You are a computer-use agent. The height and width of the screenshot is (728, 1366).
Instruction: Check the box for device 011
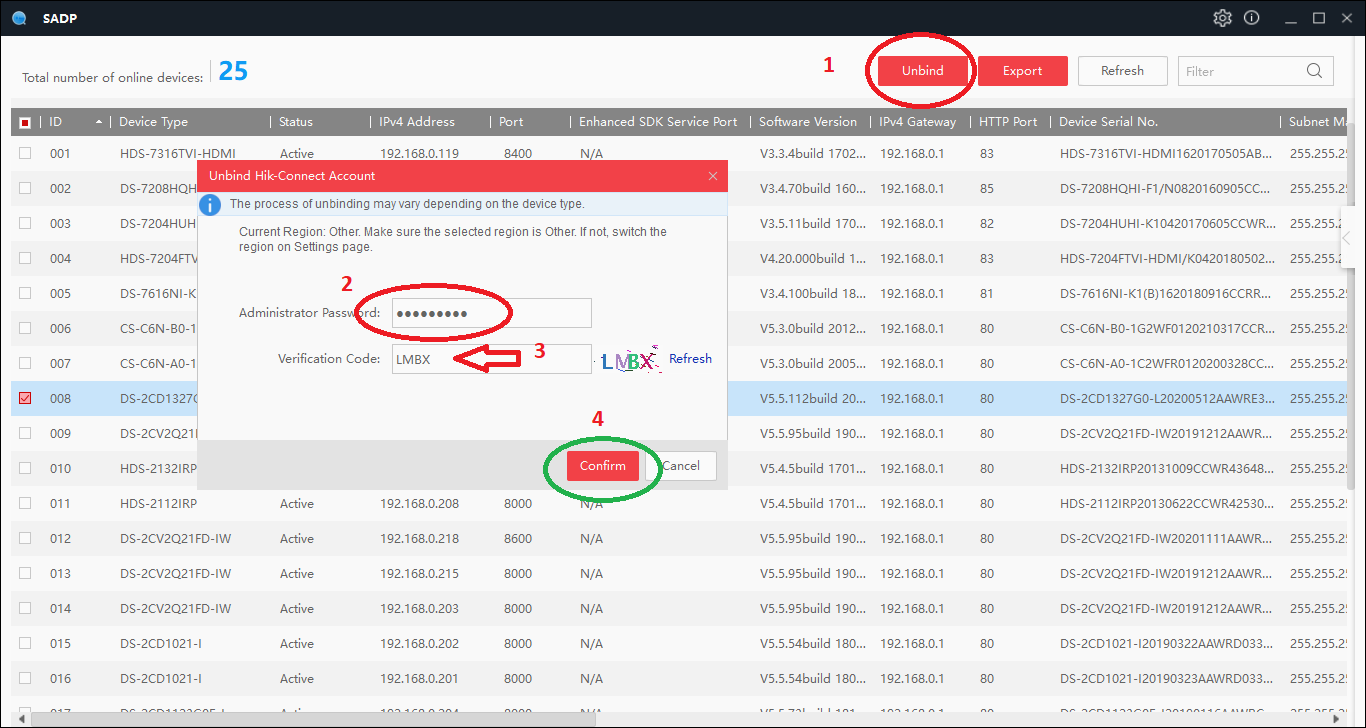pyautogui.click(x=25, y=503)
